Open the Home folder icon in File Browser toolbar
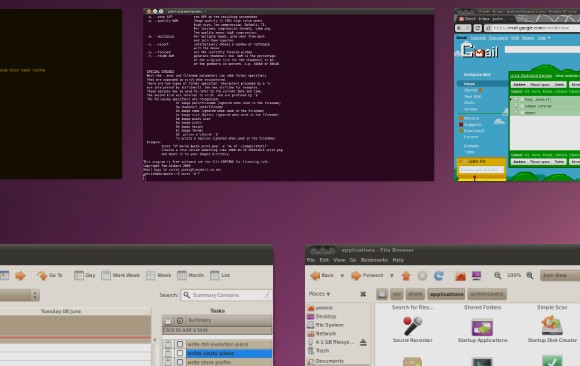 coord(460,275)
